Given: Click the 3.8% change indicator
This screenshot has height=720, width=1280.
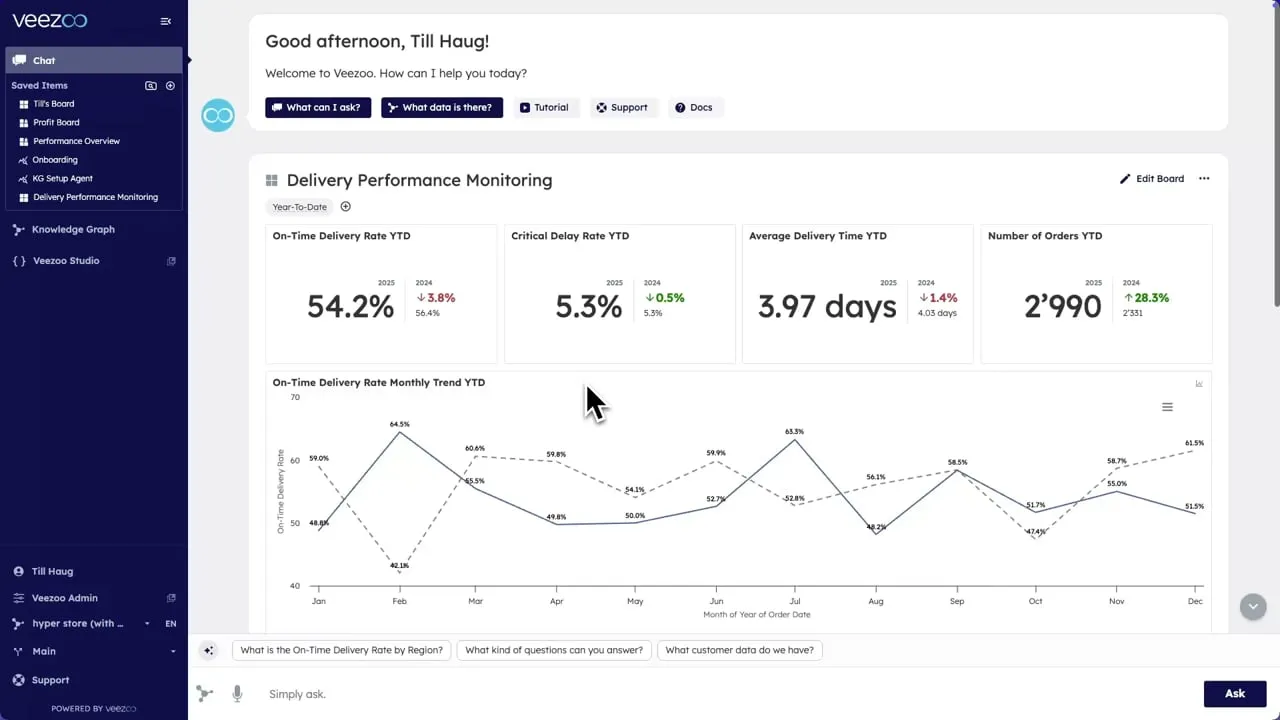Looking at the screenshot, I should point(436,298).
